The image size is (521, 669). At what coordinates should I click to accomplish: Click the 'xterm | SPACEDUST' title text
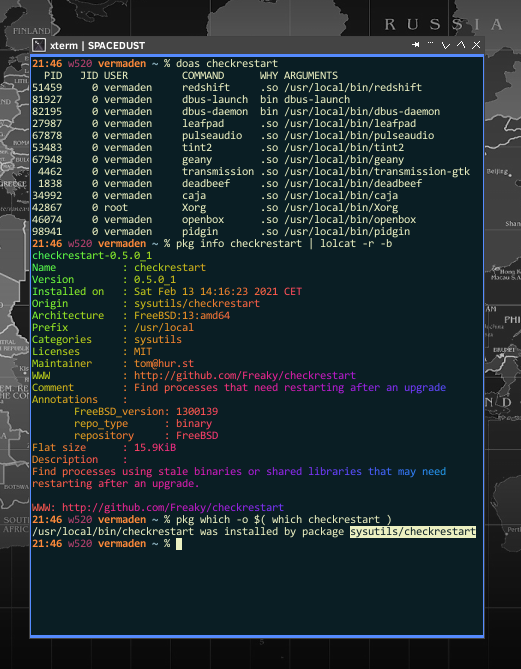coord(97,46)
